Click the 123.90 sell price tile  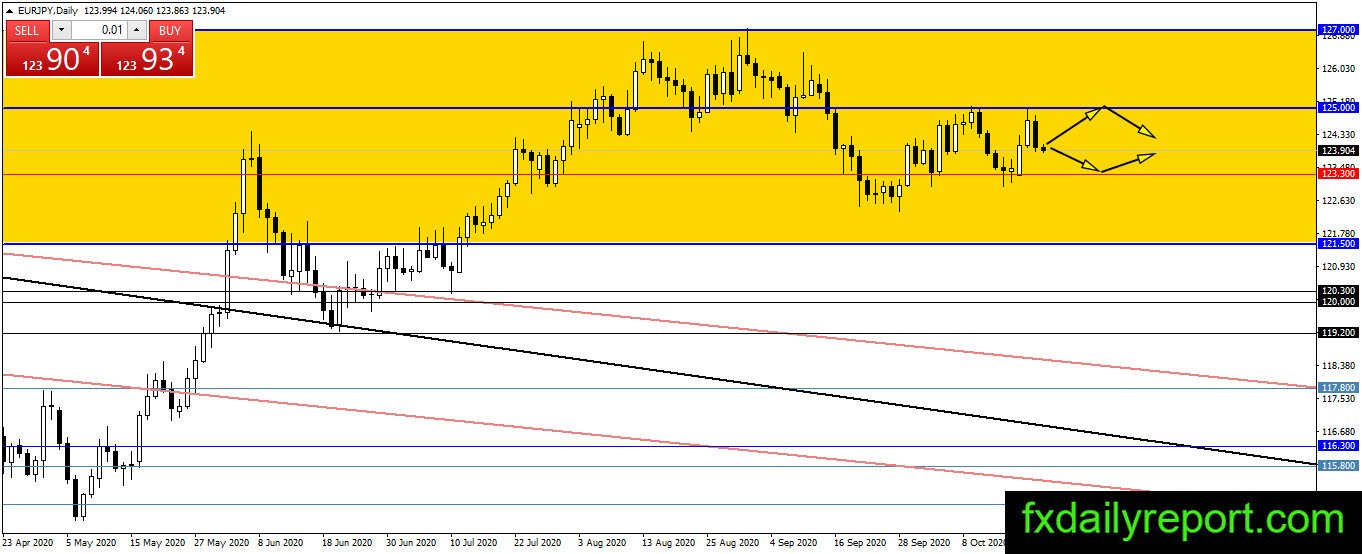tap(52, 59)
